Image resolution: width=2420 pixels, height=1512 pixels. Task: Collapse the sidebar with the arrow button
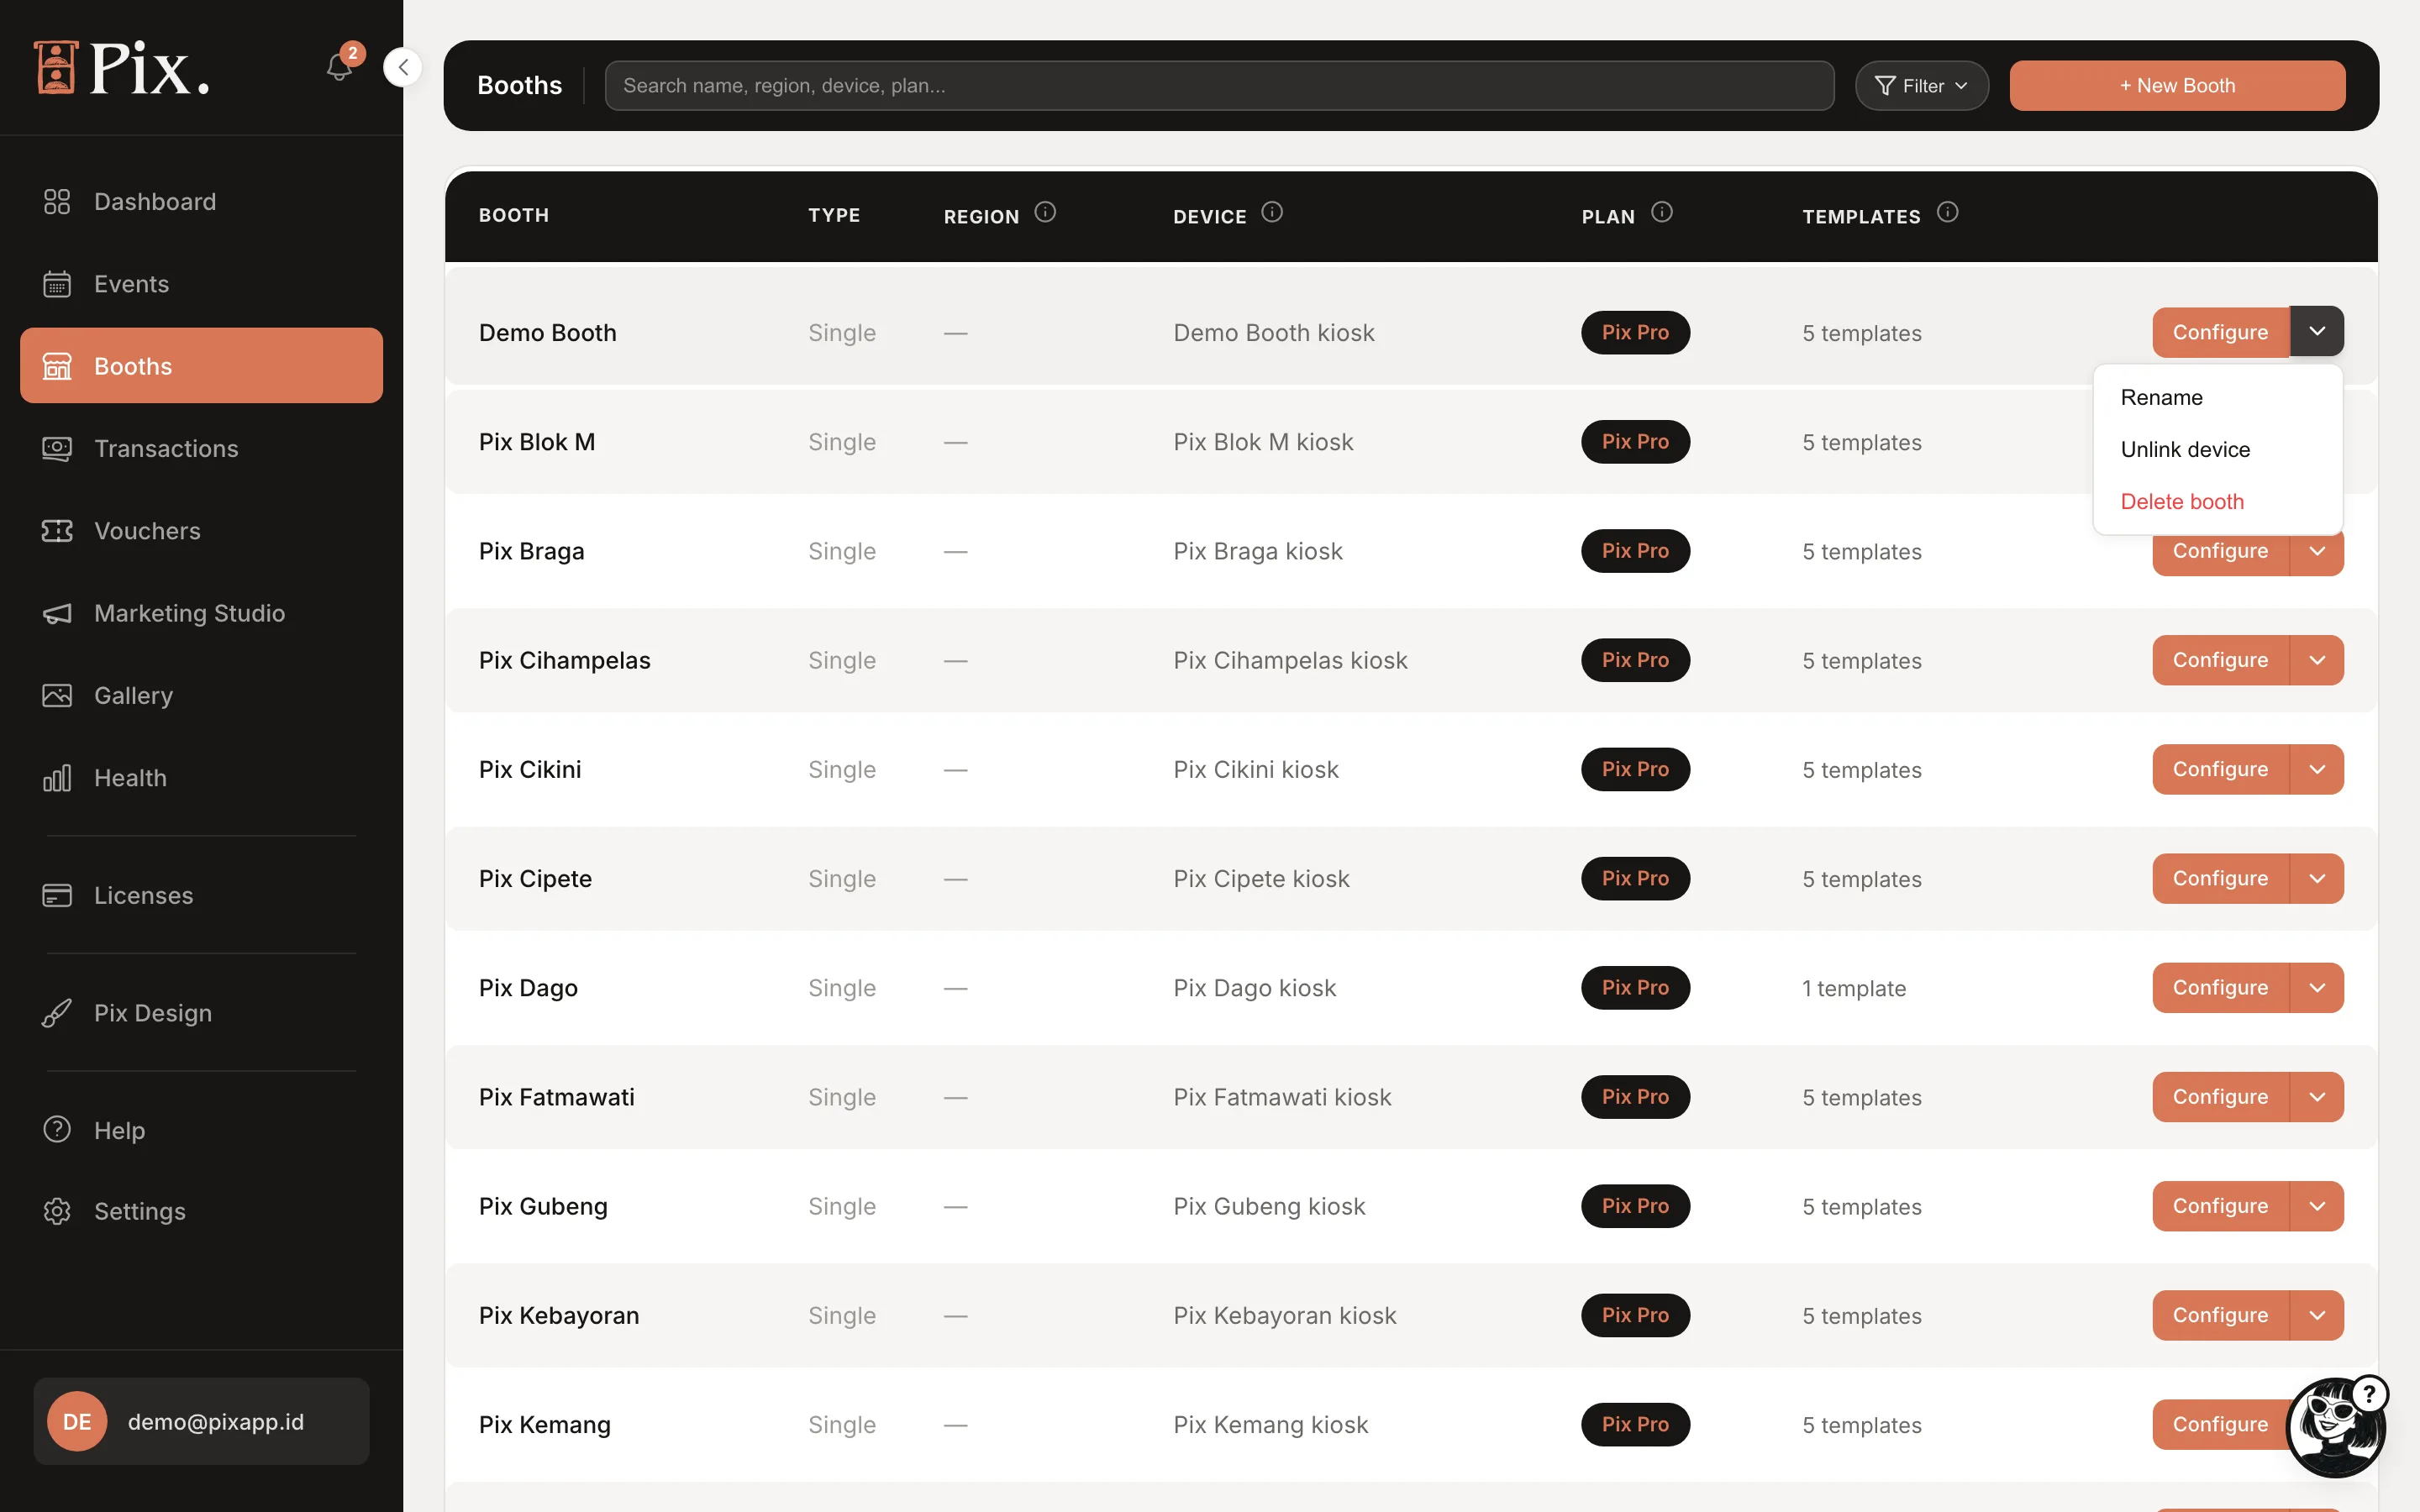pos(402,67)
